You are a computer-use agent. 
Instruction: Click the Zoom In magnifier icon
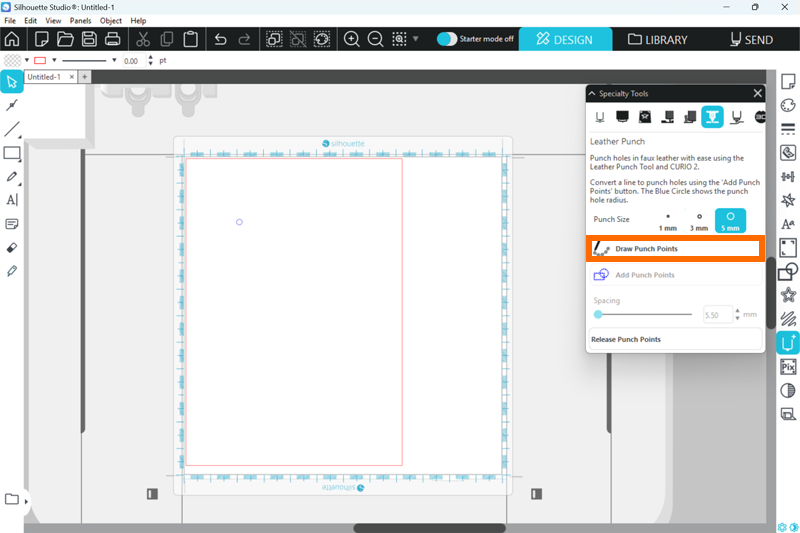(352, 40)
